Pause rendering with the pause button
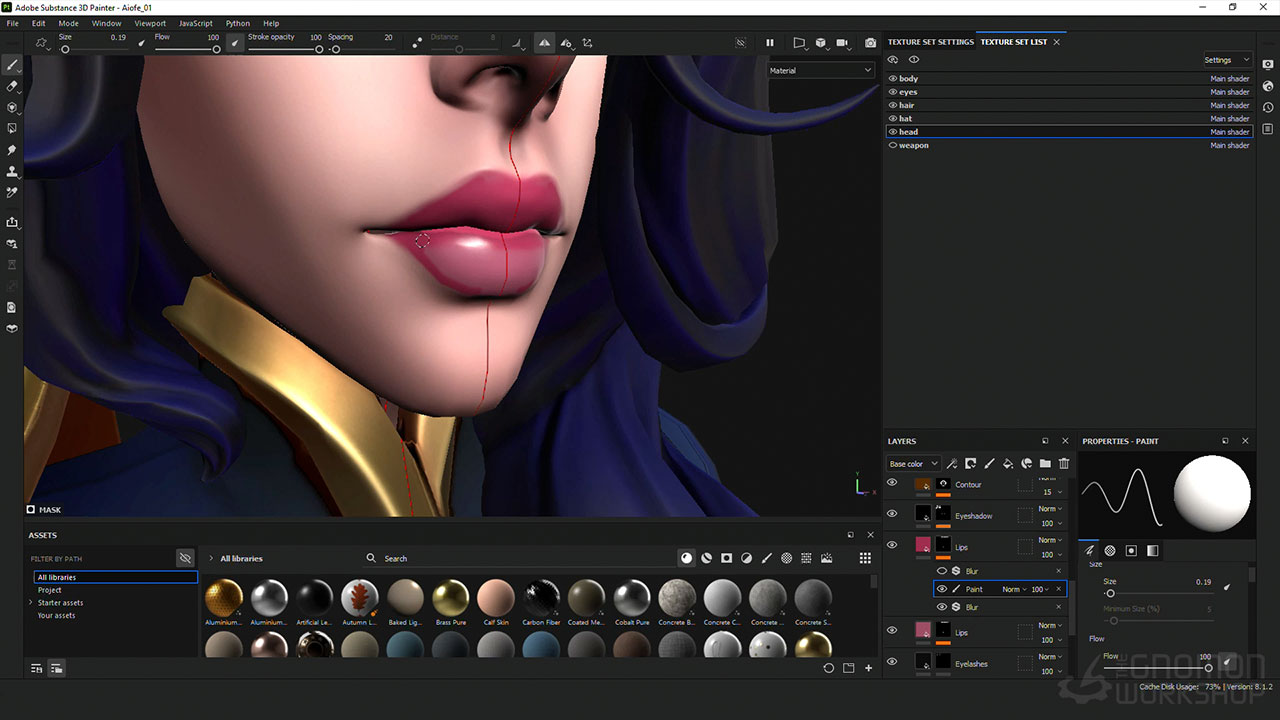This screenshot has height=720, width=1280. [x=770, y=43]
